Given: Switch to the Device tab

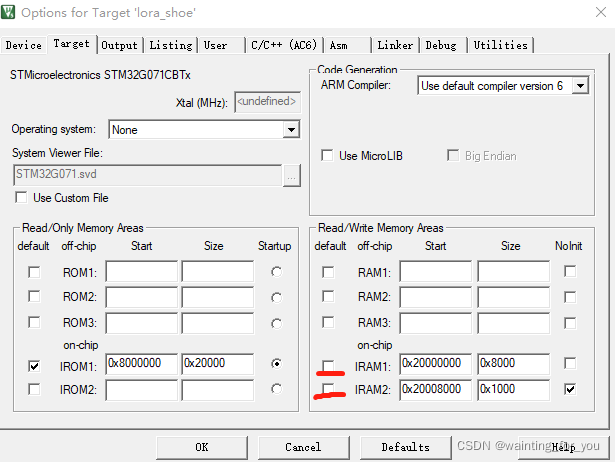Looking at the screenshot, I should 24,45.
